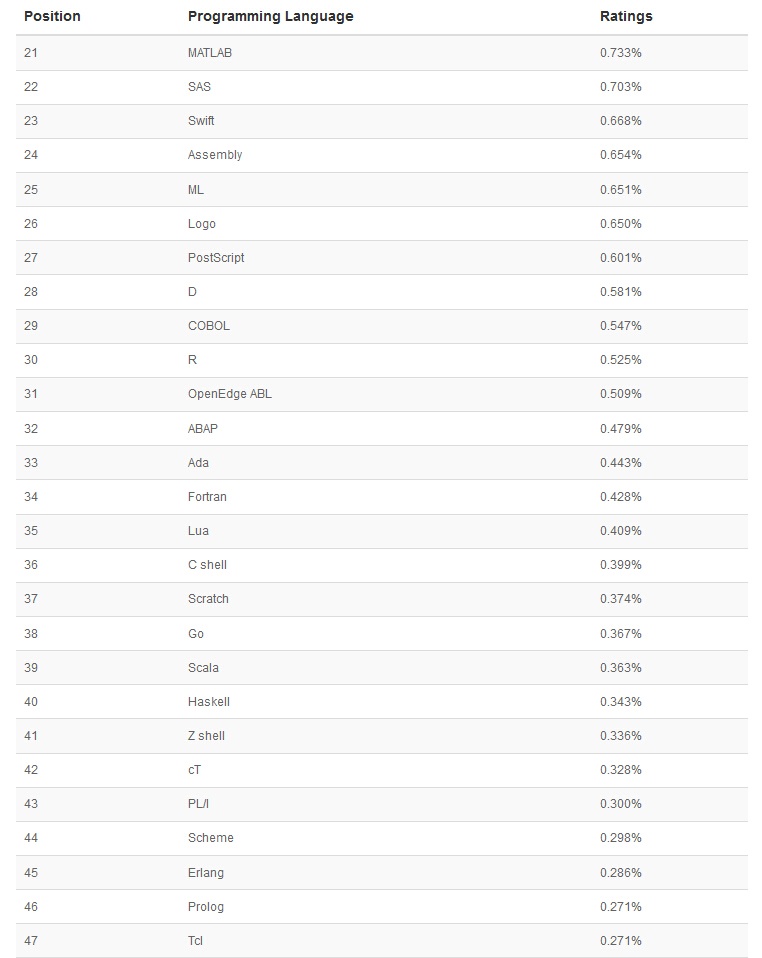Click the Ratings column header

tap(626, 17)
